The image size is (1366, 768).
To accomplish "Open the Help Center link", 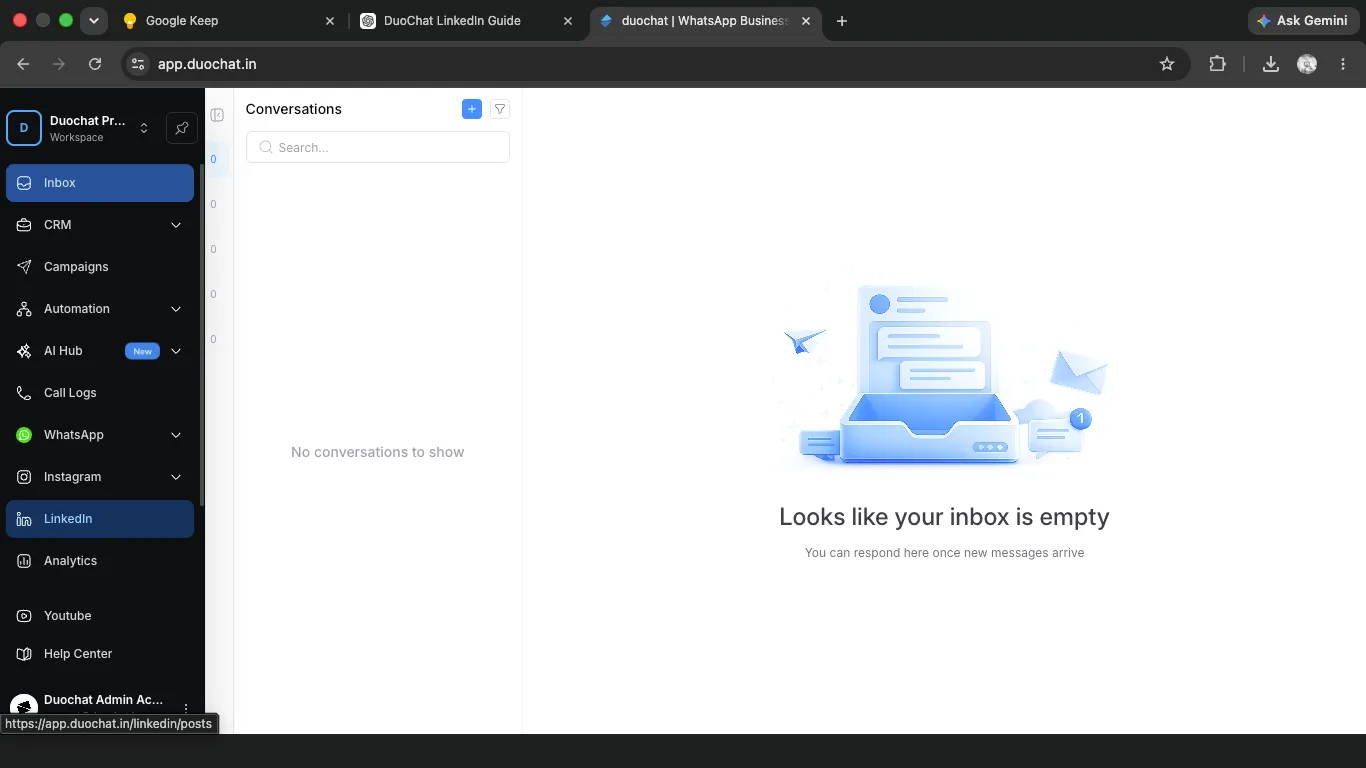I will click(100, 654).
